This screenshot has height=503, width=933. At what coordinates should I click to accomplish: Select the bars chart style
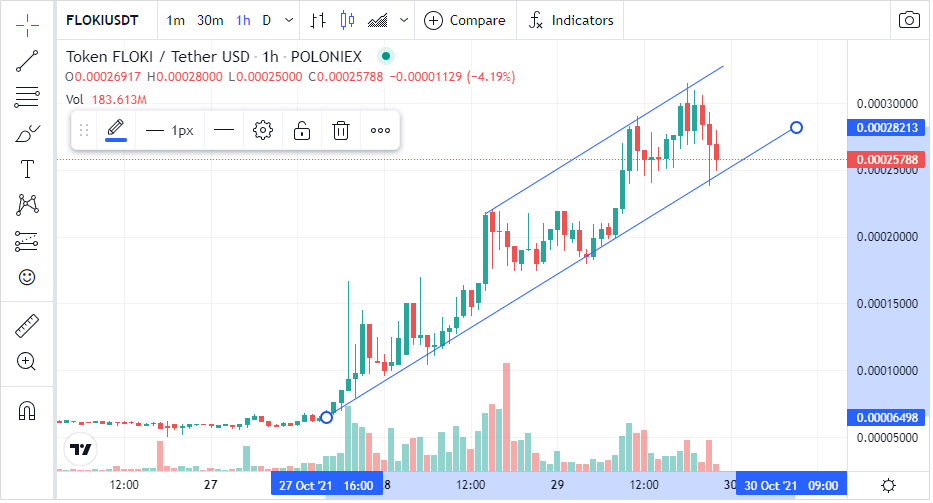coord(318,20)
